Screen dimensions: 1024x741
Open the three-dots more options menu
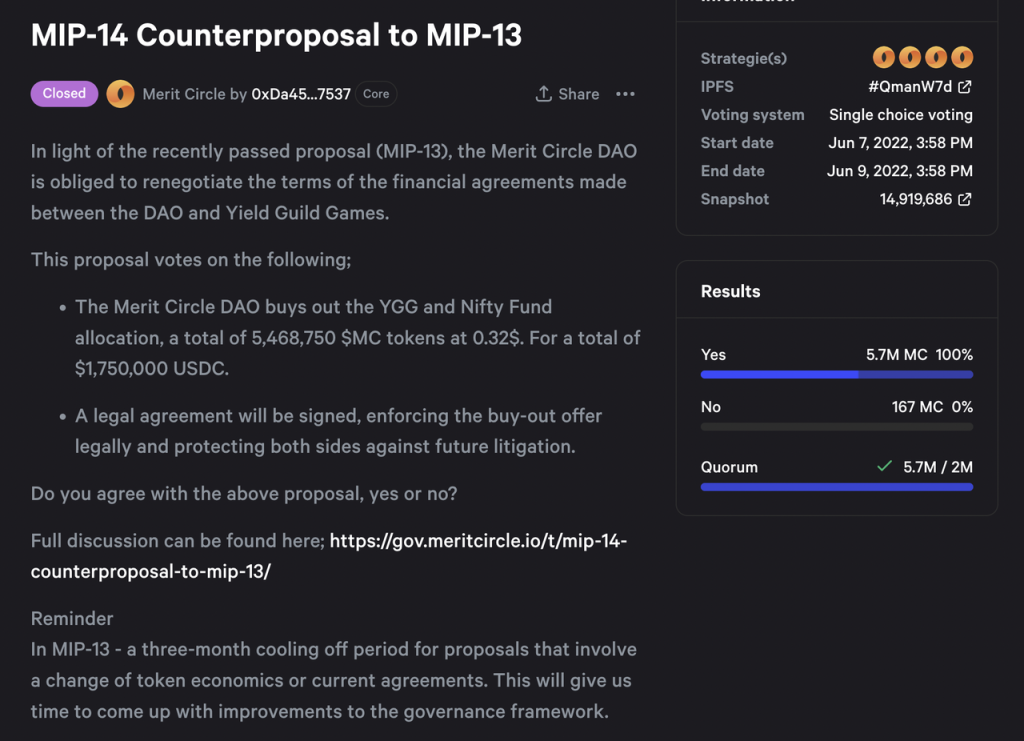[x=625, y=94]
